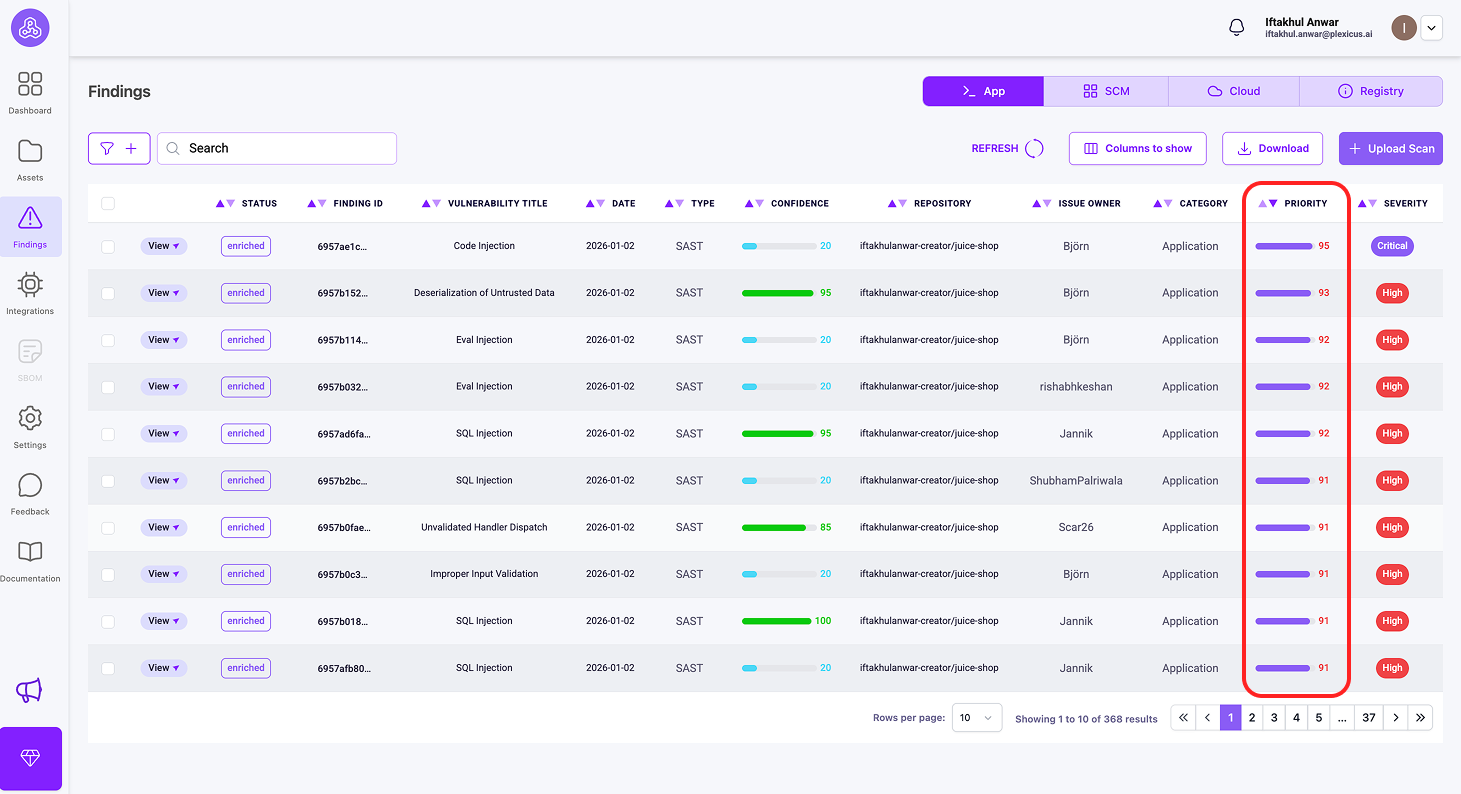The height and width of the screenshot is (794, 1461).
Task: Click inside the Search findings field
Action: pyautogui.click(x=277, y=148)
